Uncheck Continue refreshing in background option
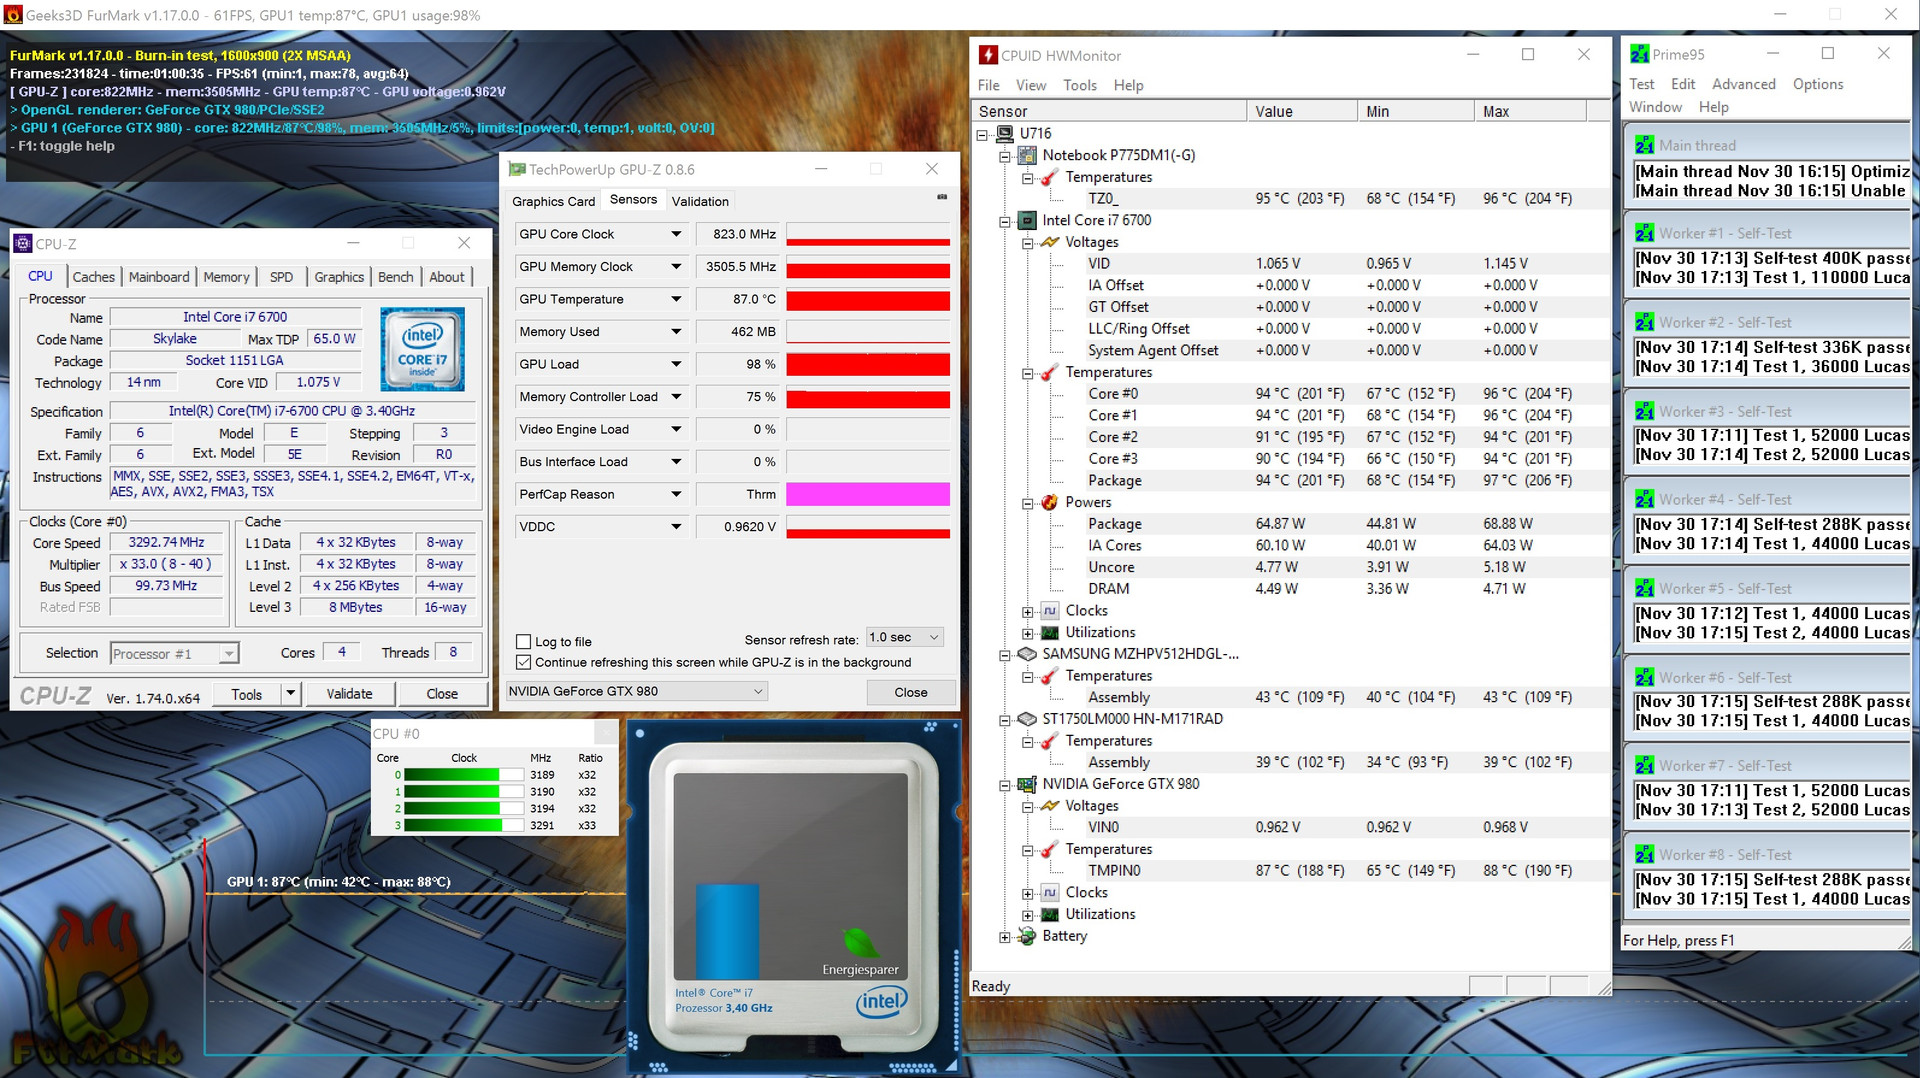1920x1078 pixels. 523,662
